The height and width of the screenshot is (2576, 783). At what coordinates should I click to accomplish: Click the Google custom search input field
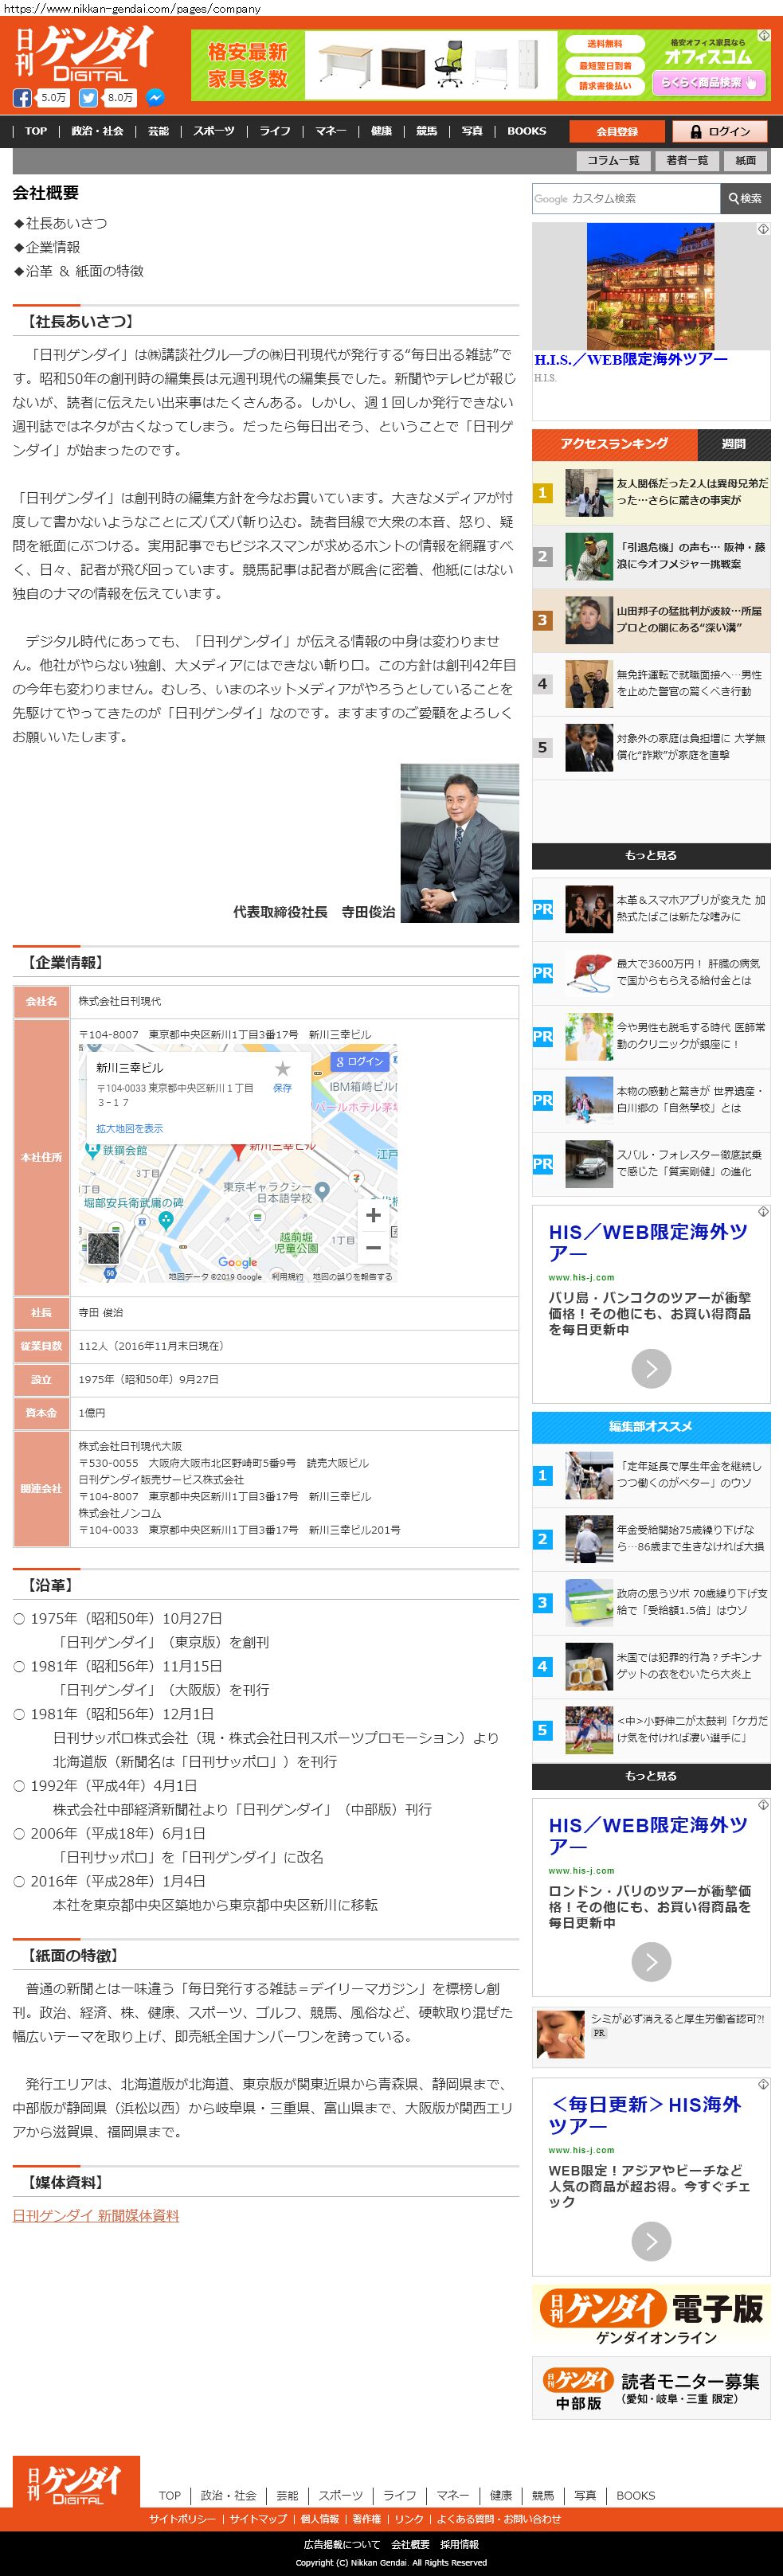pos(626,199)
